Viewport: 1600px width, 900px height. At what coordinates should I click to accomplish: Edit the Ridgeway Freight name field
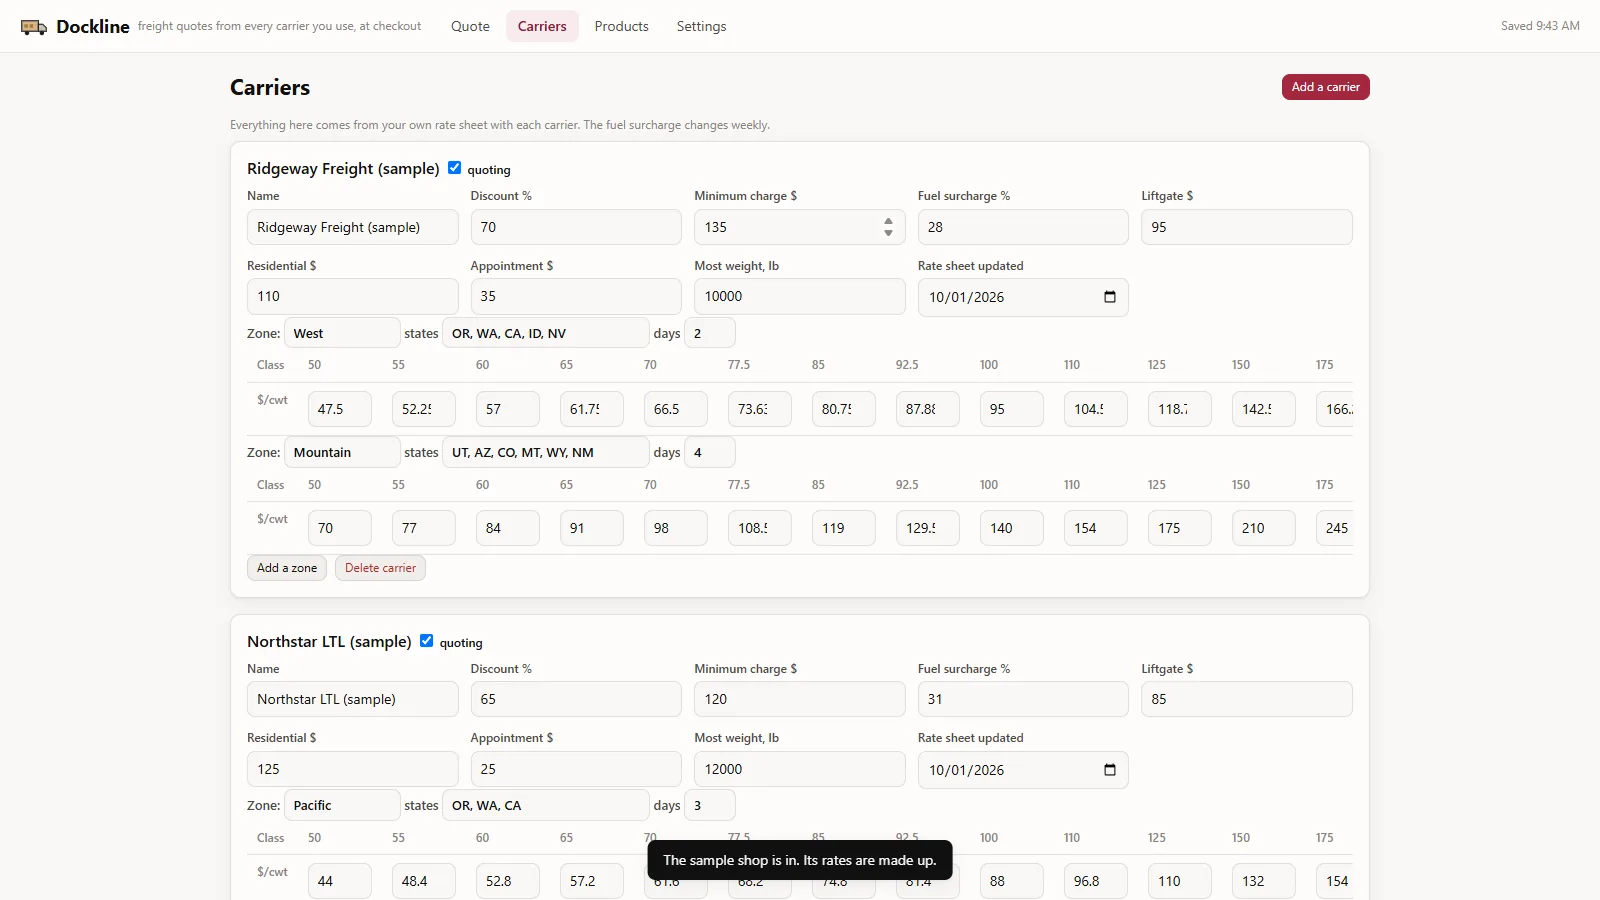(352, 227)
